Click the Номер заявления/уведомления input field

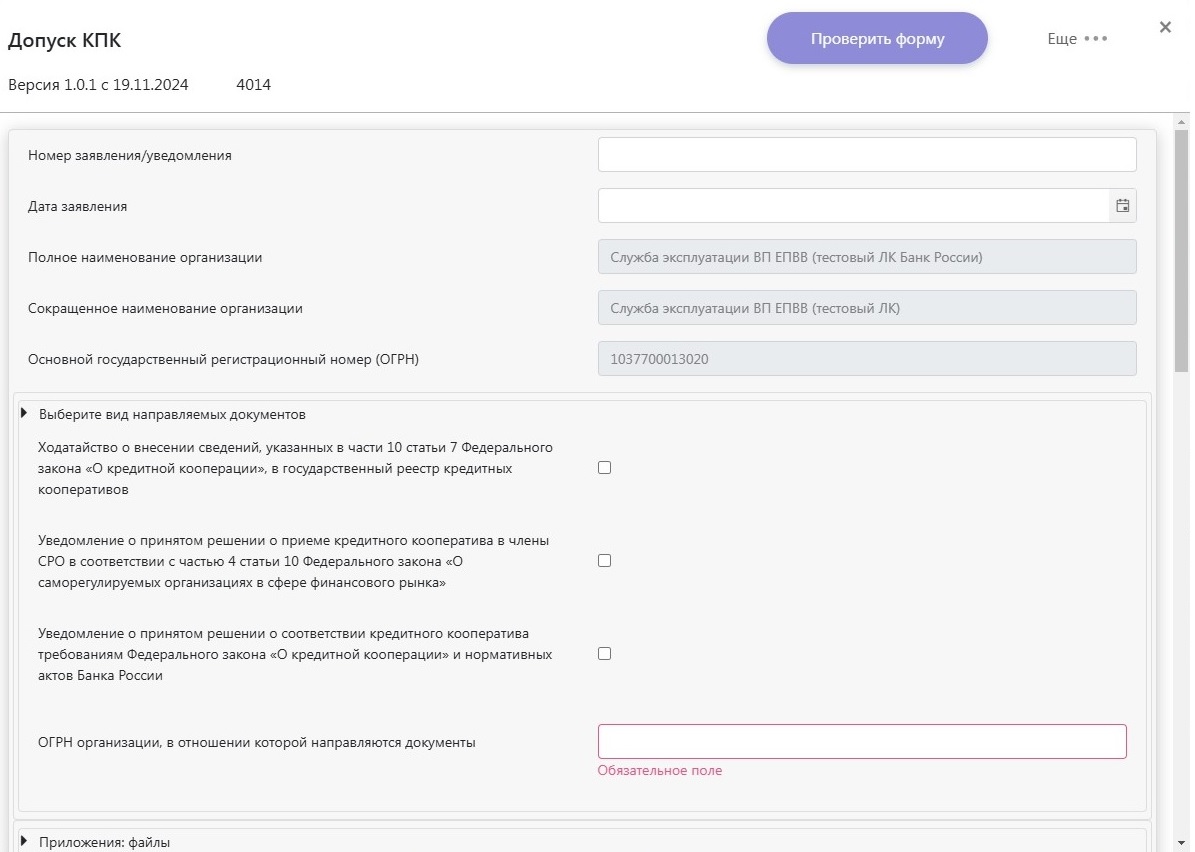(x=866, y=155)
